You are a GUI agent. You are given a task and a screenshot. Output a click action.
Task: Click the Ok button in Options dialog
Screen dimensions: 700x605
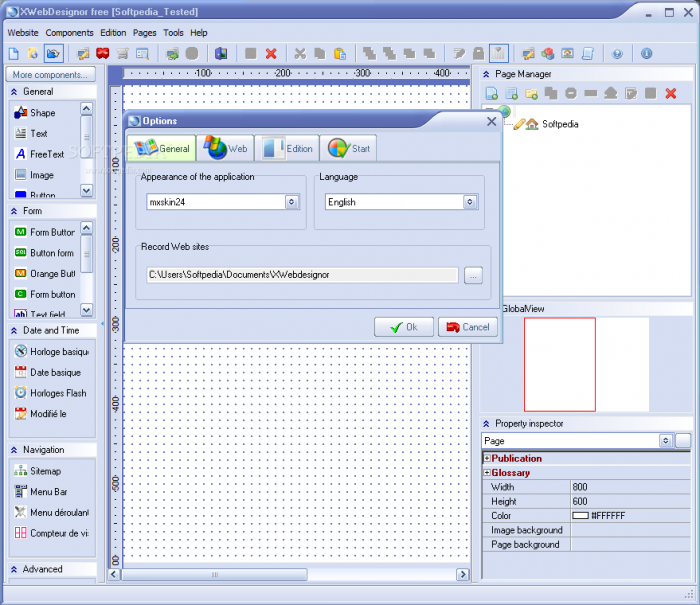[x=403, y=327]
